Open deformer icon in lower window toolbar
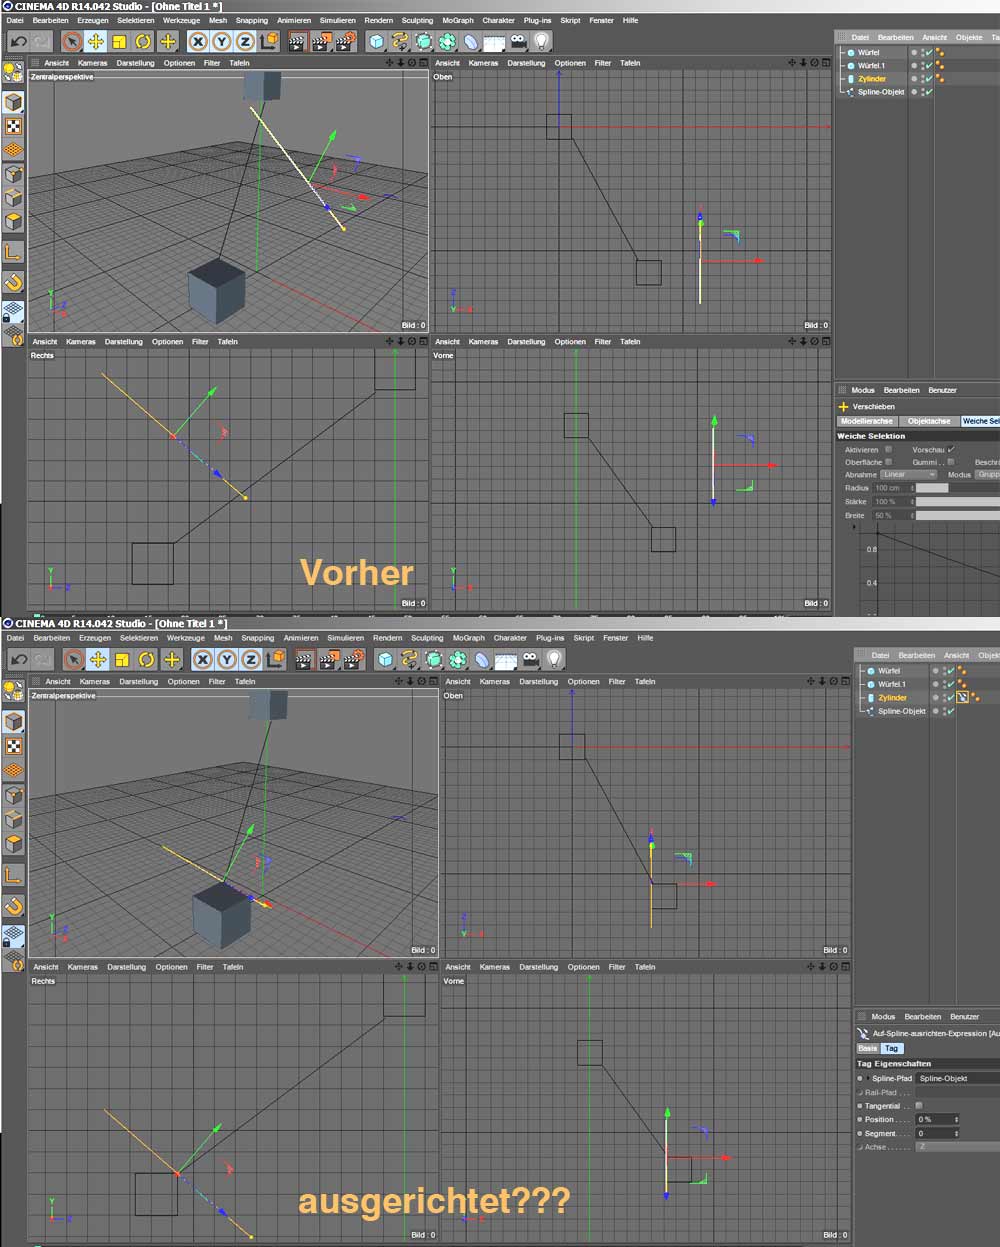This screenshot has height=1247, width=1000. (482, 659)
